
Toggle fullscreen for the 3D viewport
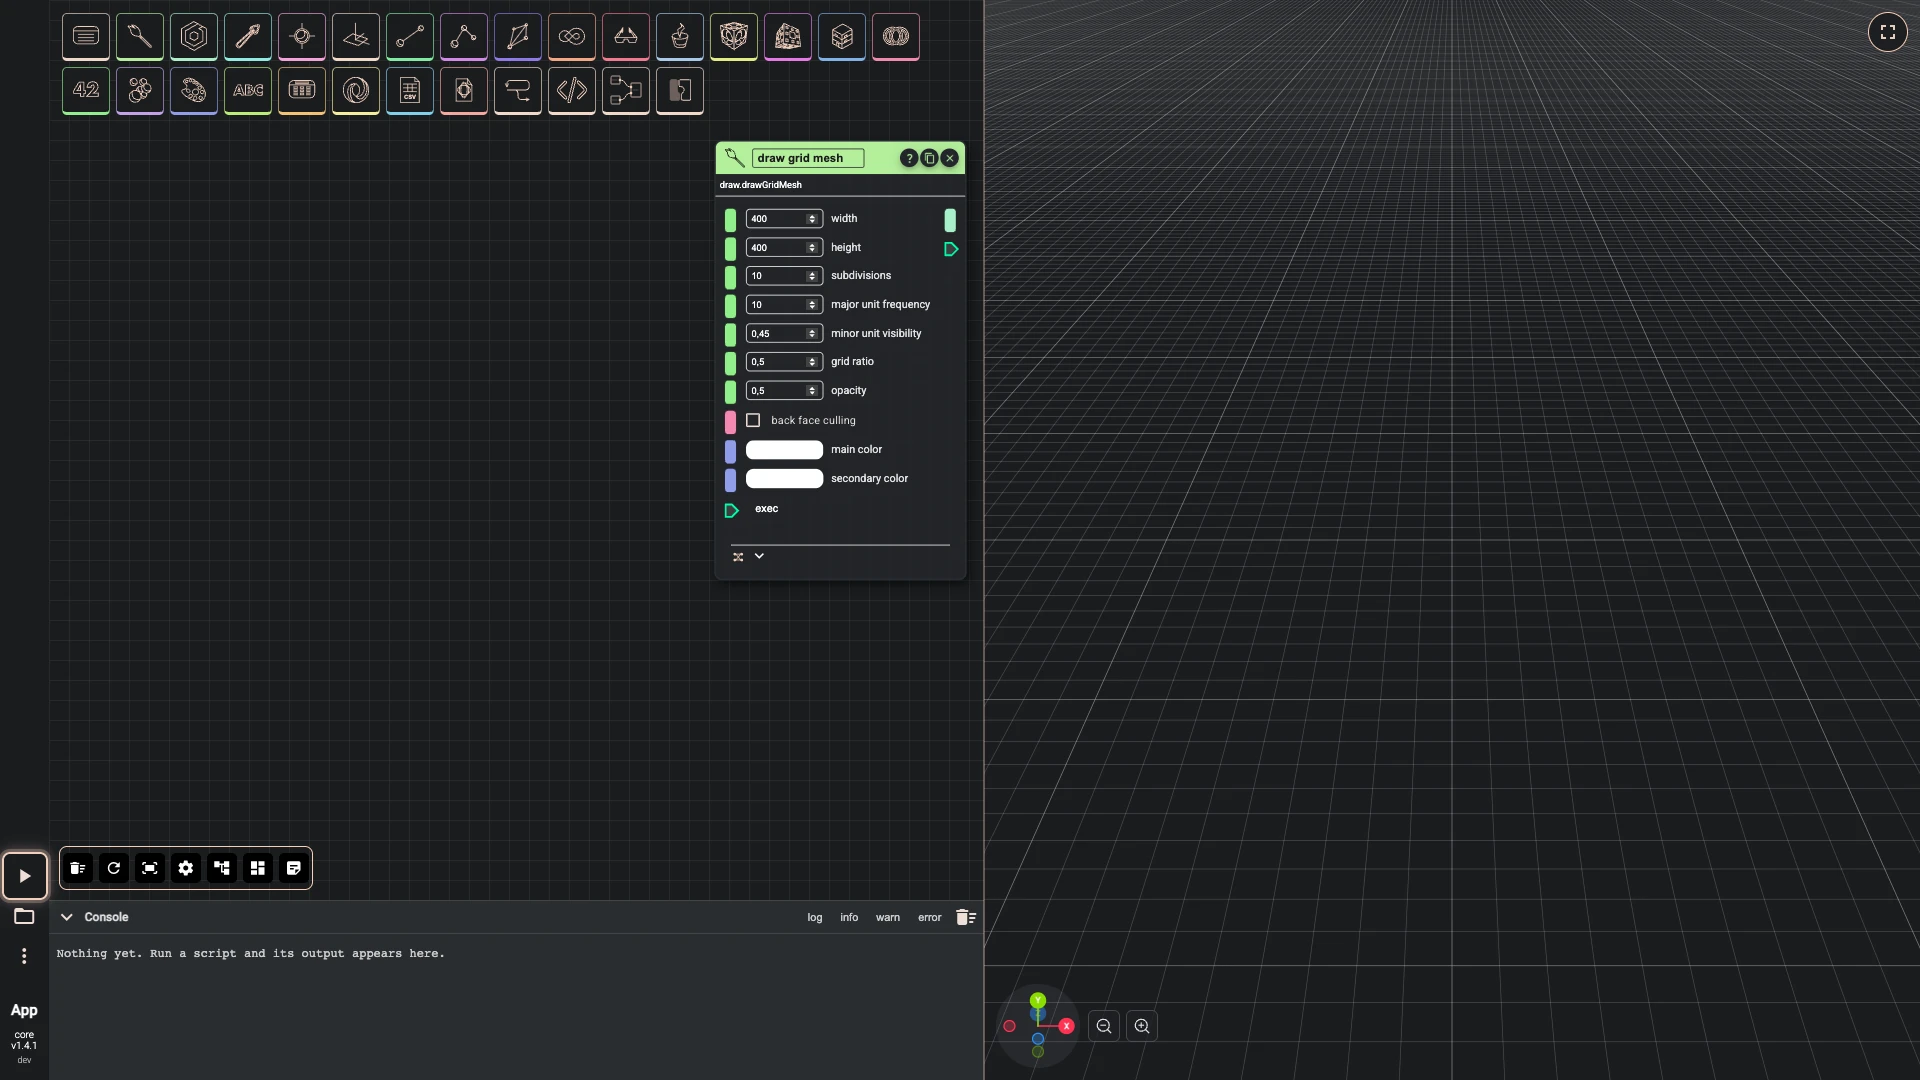click(1888, 32)
